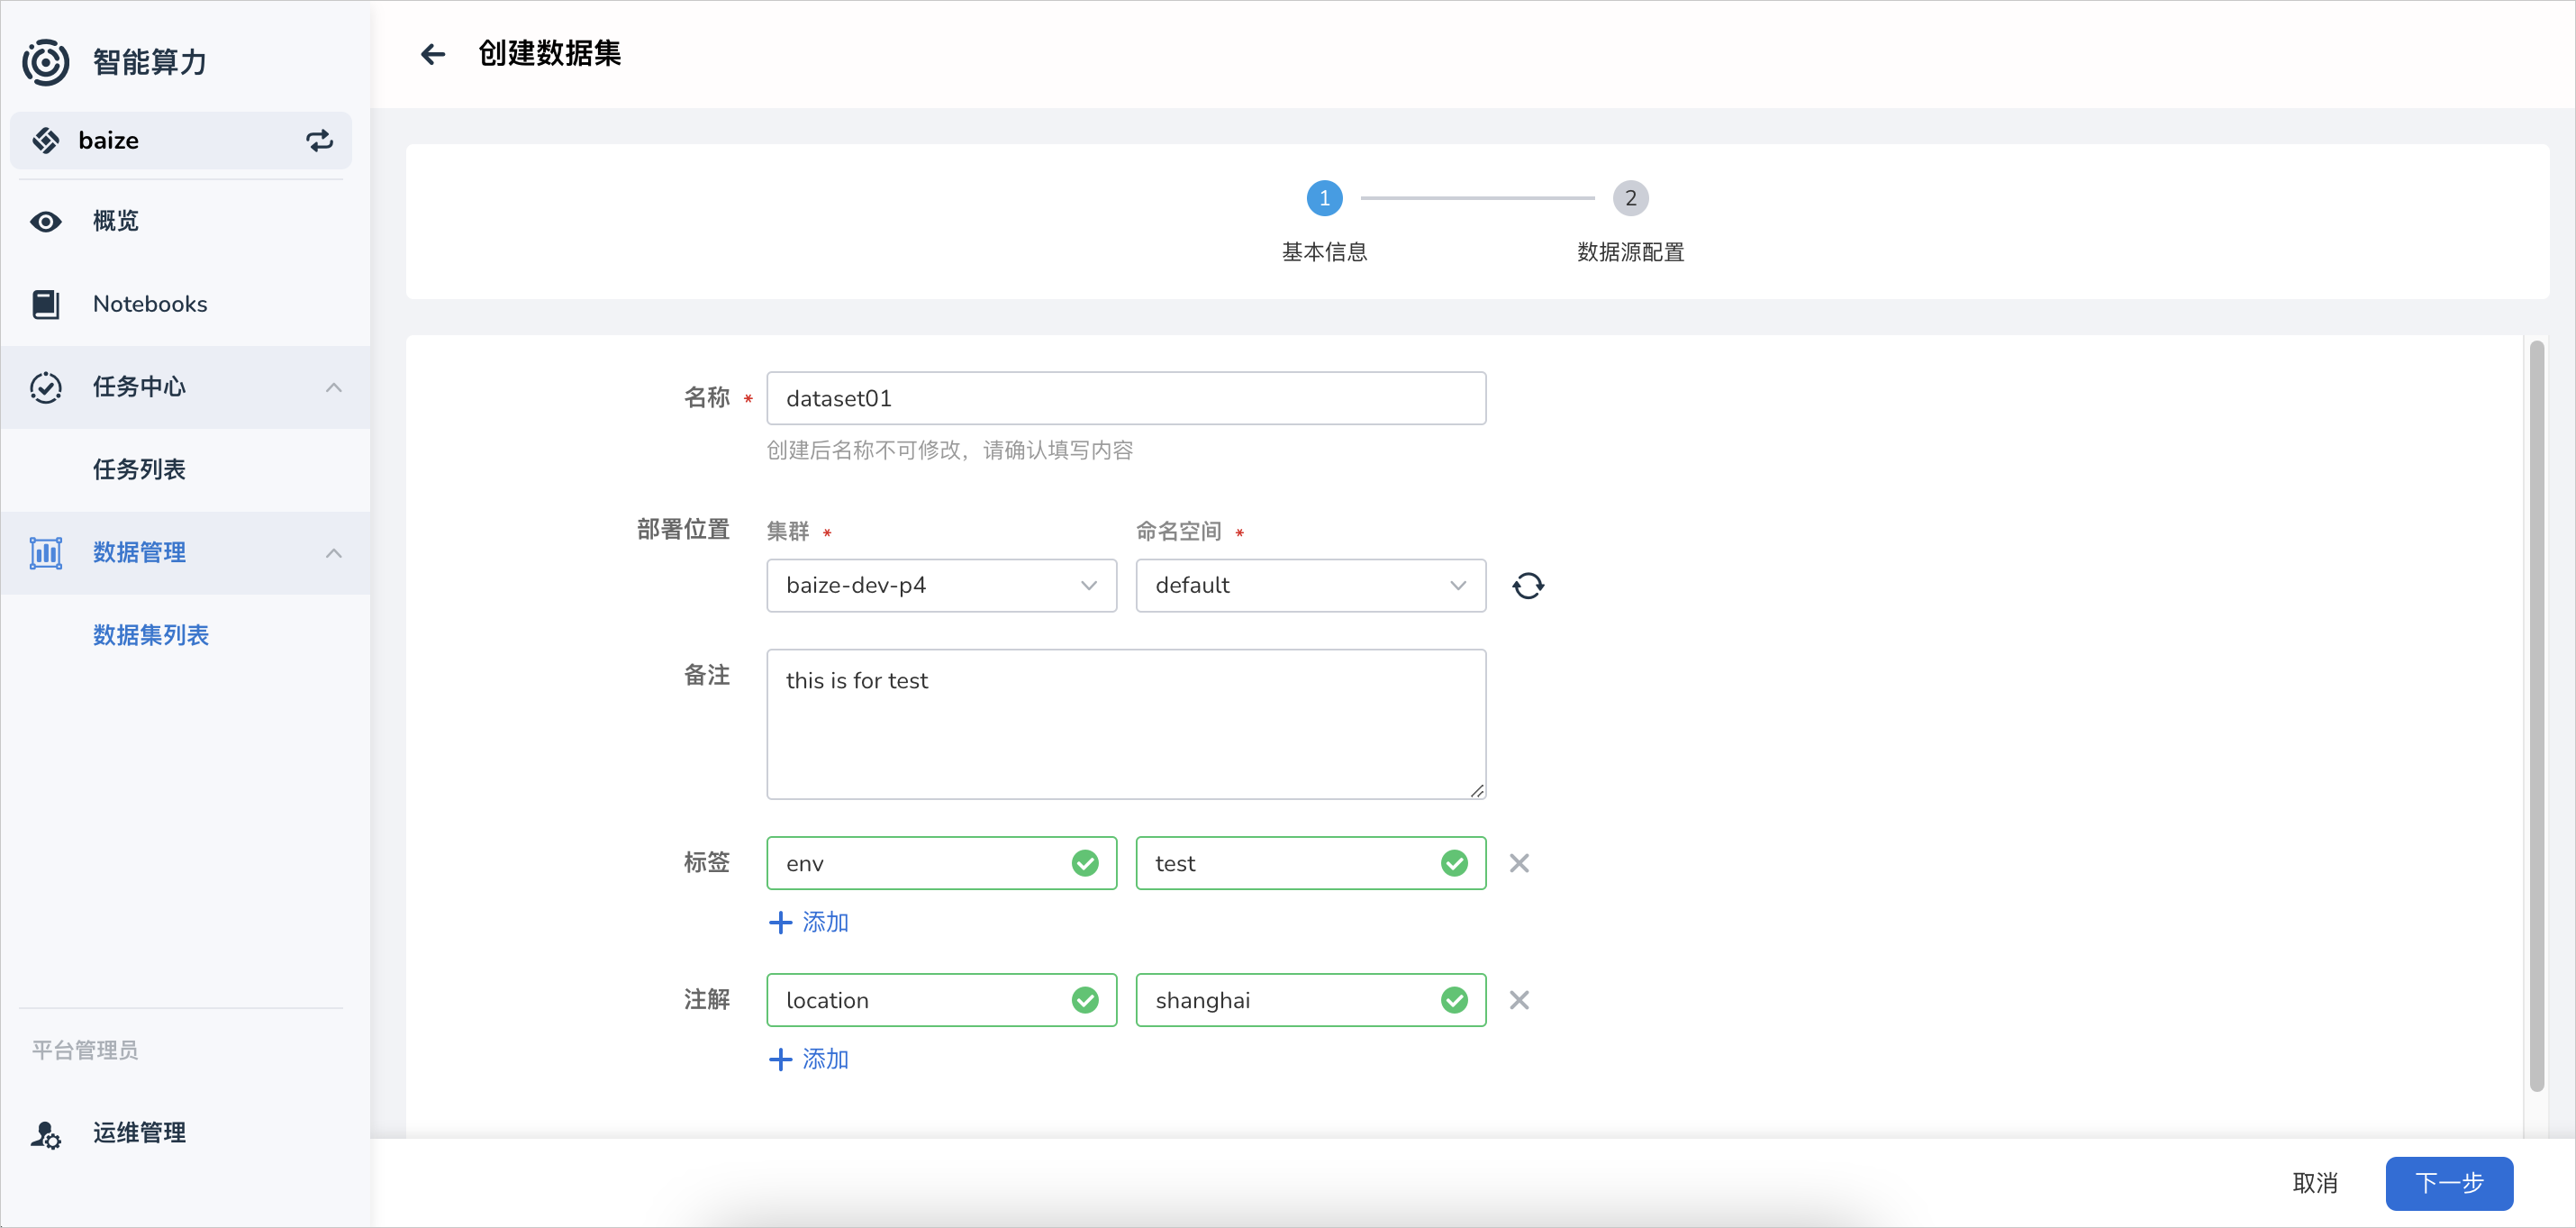Click the 数据管理 chart icon
Screen dimensions: 2576x1228
pyautogui.click(x=46, y=552)
